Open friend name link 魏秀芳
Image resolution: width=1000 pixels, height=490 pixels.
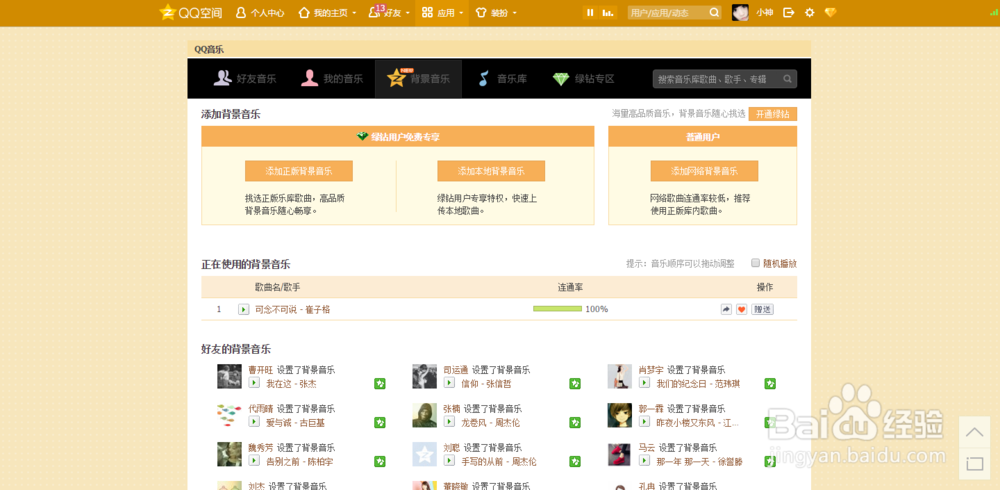click(x=261, y=448)
